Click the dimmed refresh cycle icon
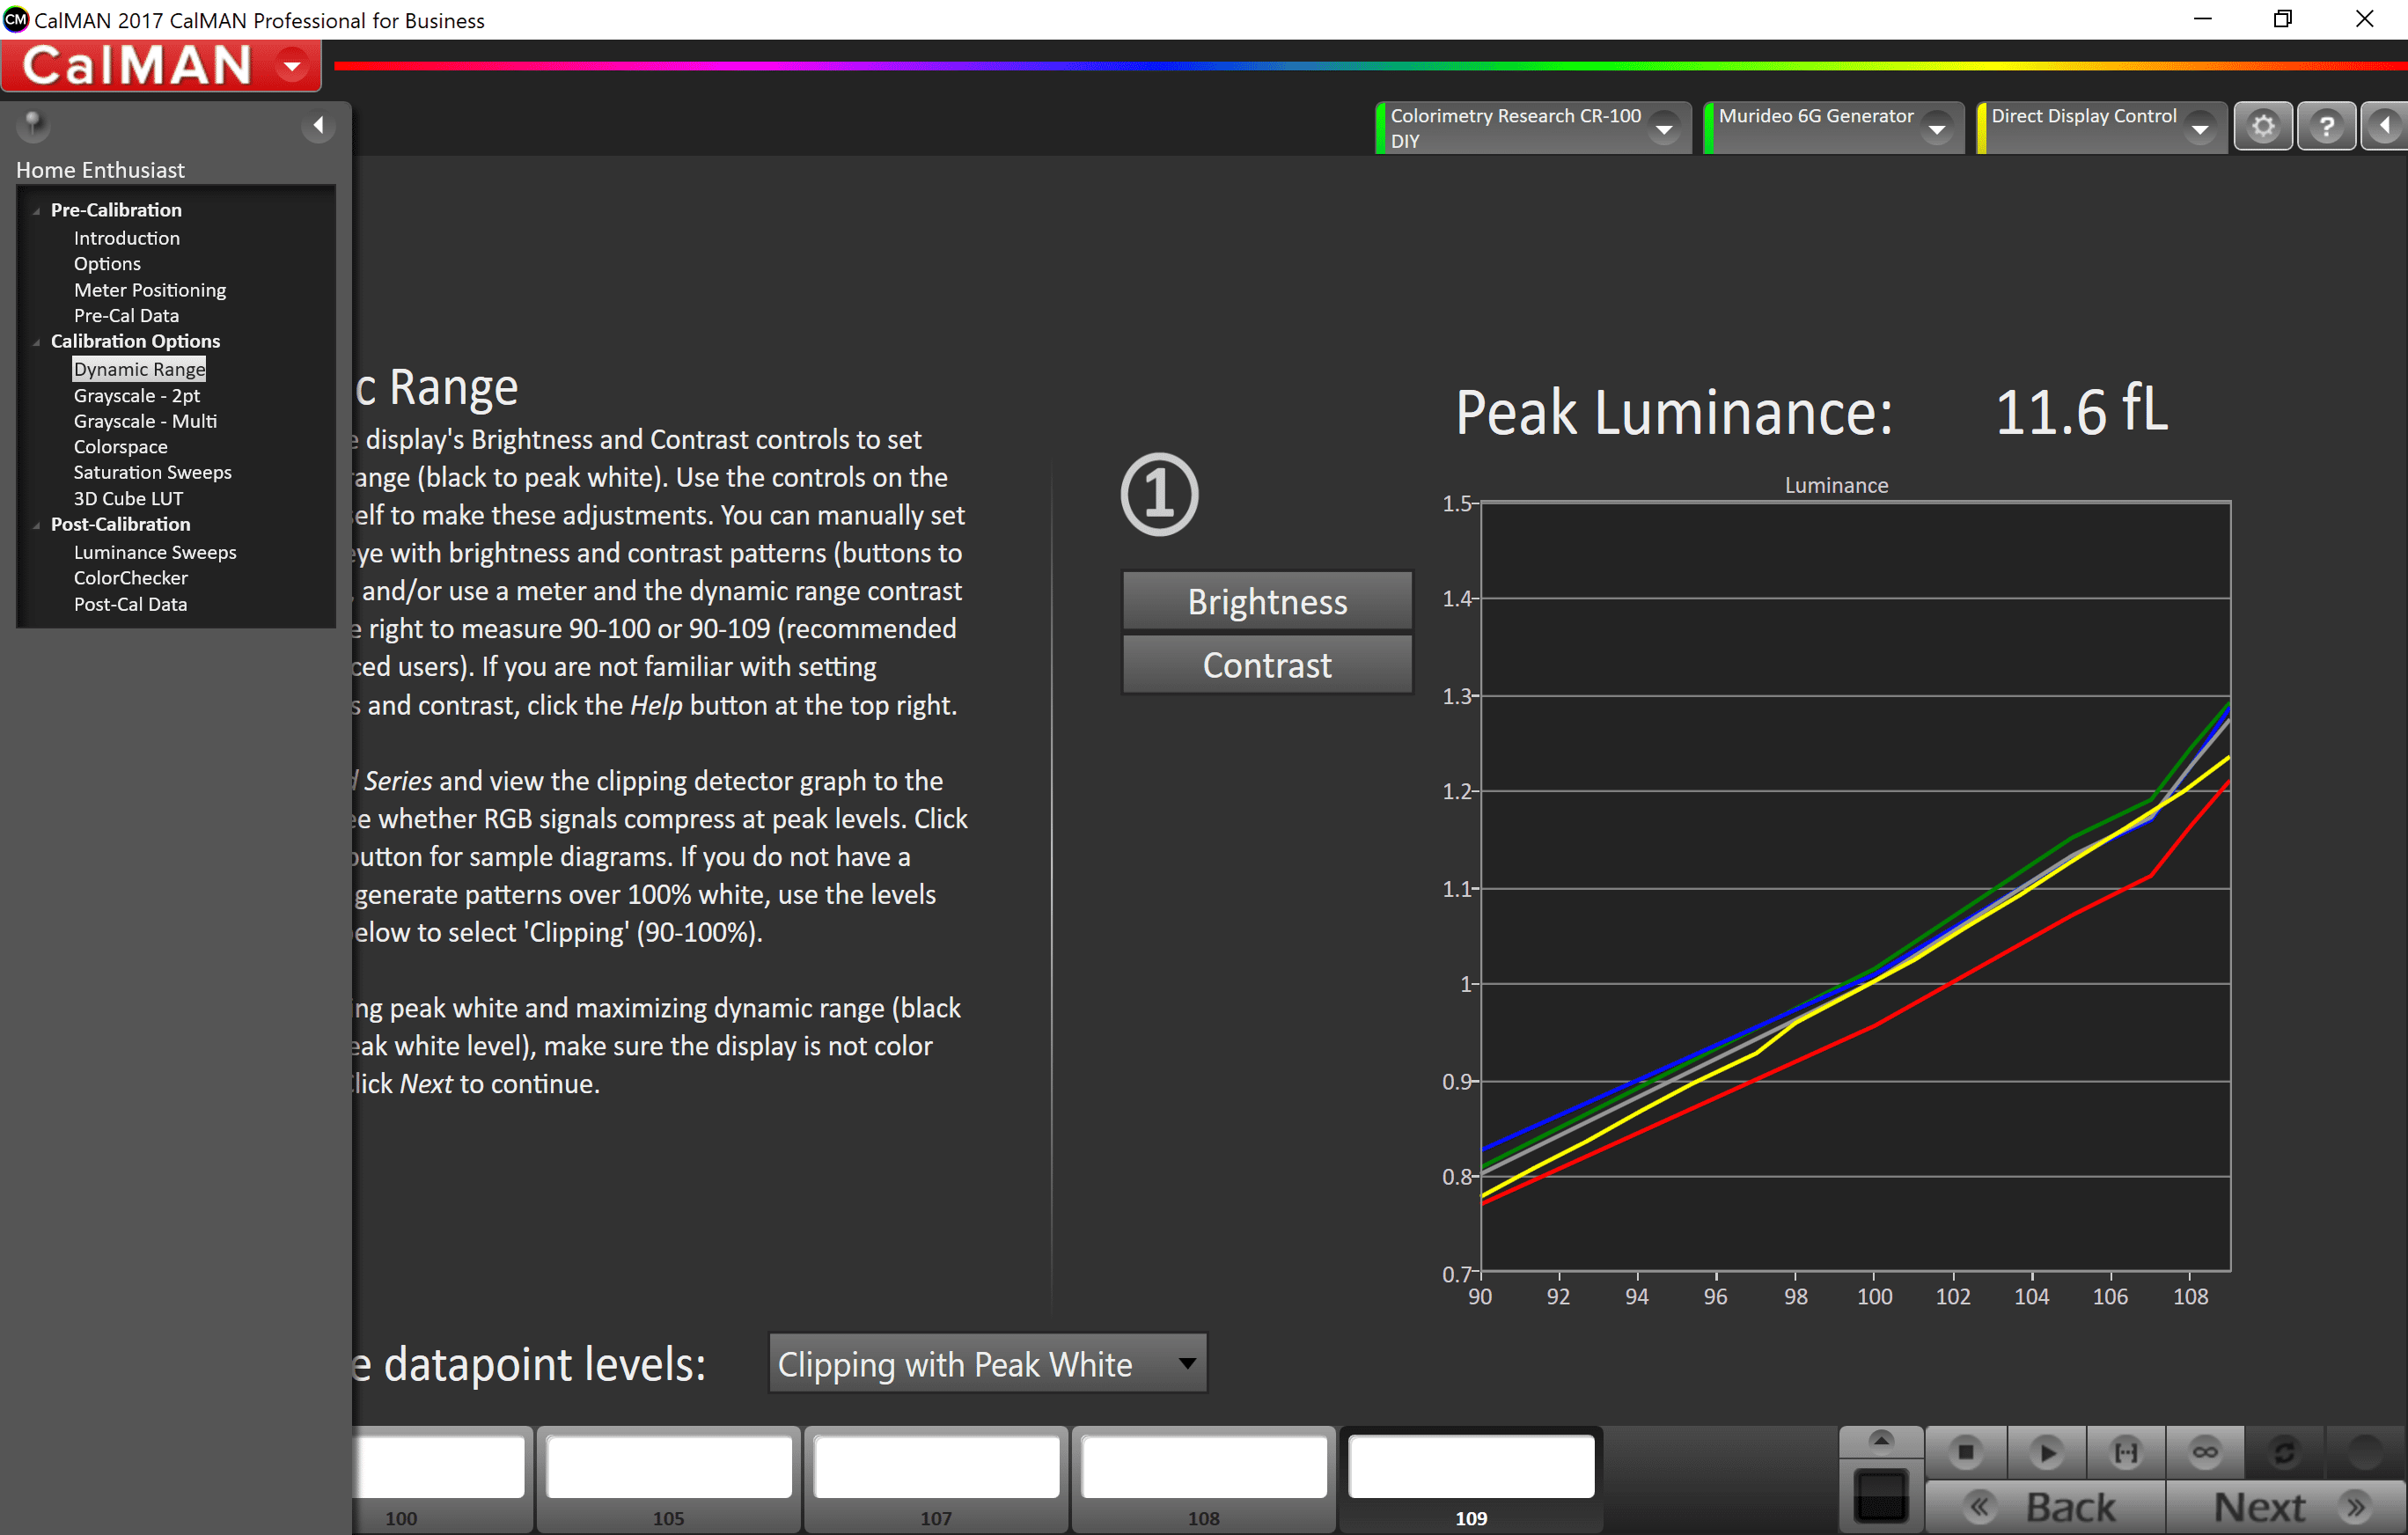The height and width of the screenshot is (1535, 2408). click(2284, 1453)
